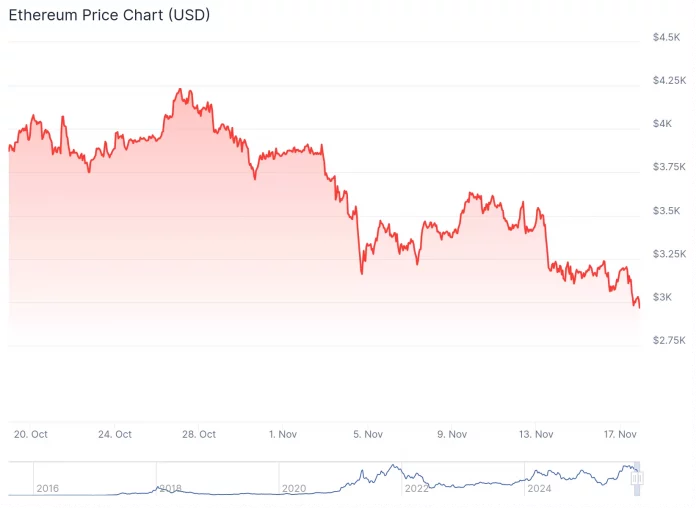Image resolution: width=696 pixels, height=508 pixels.
Task: Click the 13. Nov x-axis label
Action: 536,434
